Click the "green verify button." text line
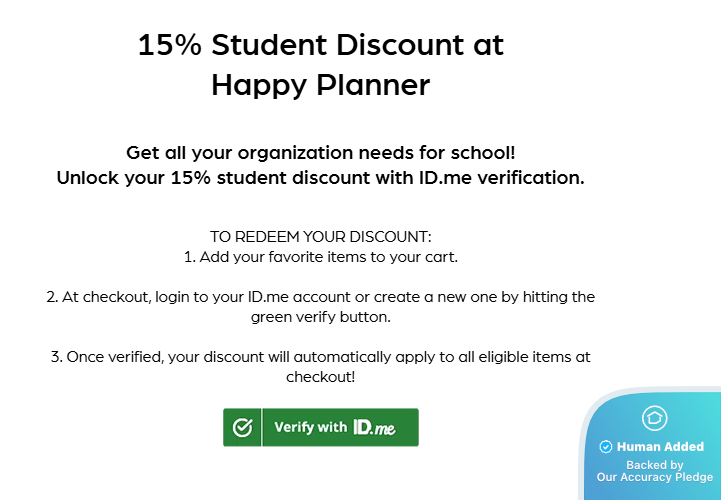721x500 pixels. 320,316
